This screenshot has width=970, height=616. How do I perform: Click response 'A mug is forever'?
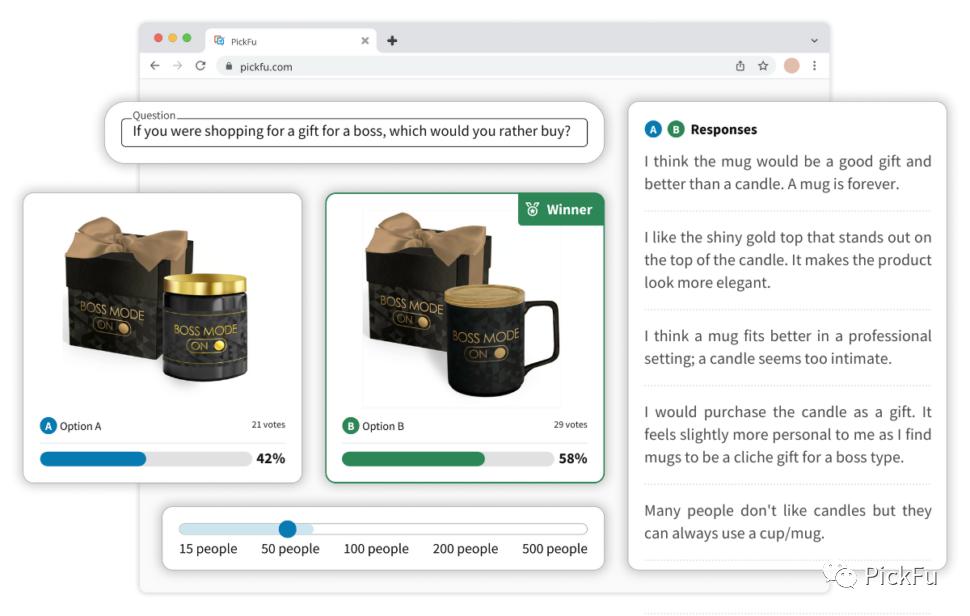click(788, 173)
